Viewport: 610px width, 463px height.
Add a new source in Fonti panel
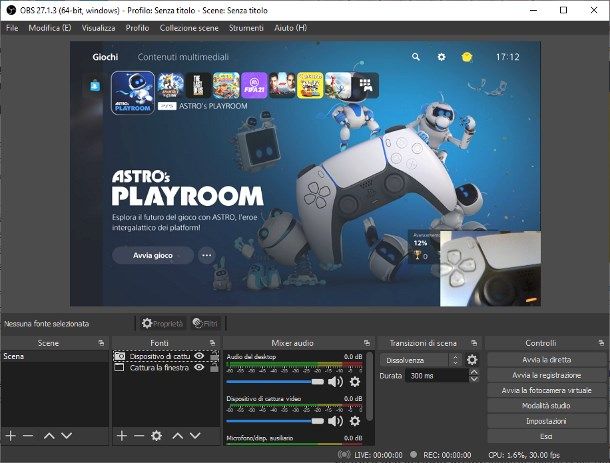[122, 436]
